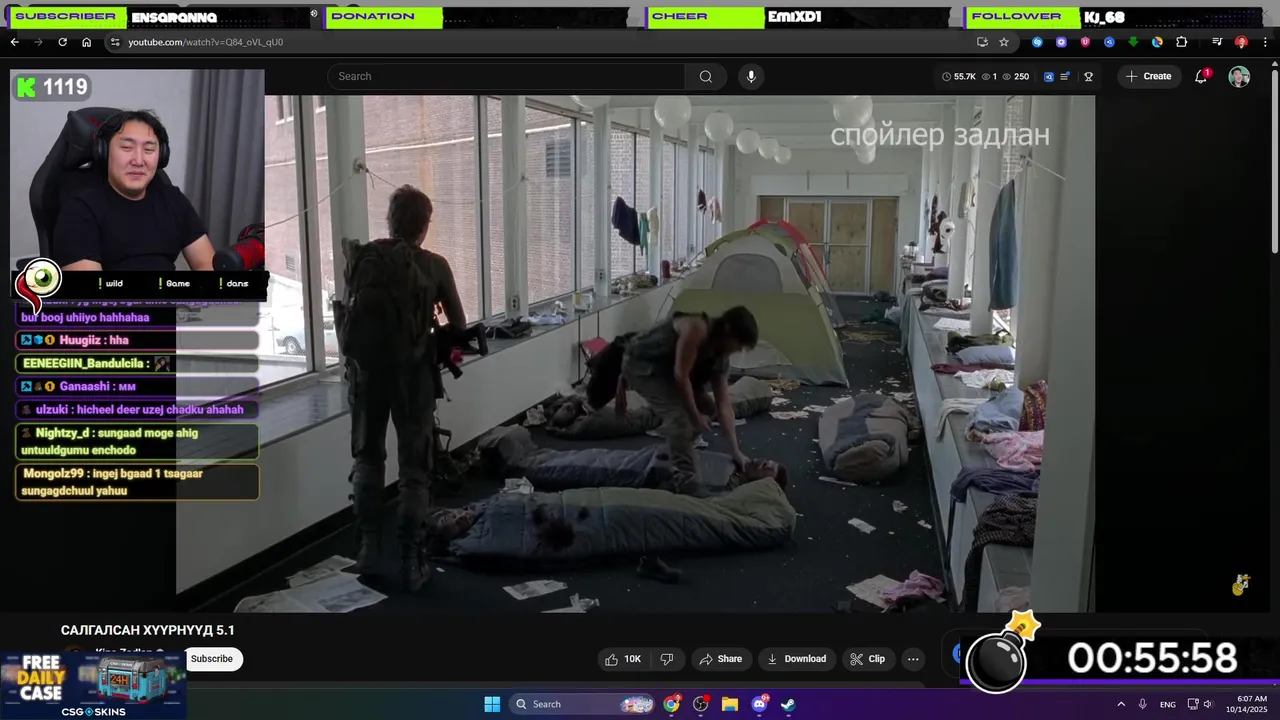Click ulzuki chat message
This screenshot has height=720, width=1280.
click(x=137, y=409)
